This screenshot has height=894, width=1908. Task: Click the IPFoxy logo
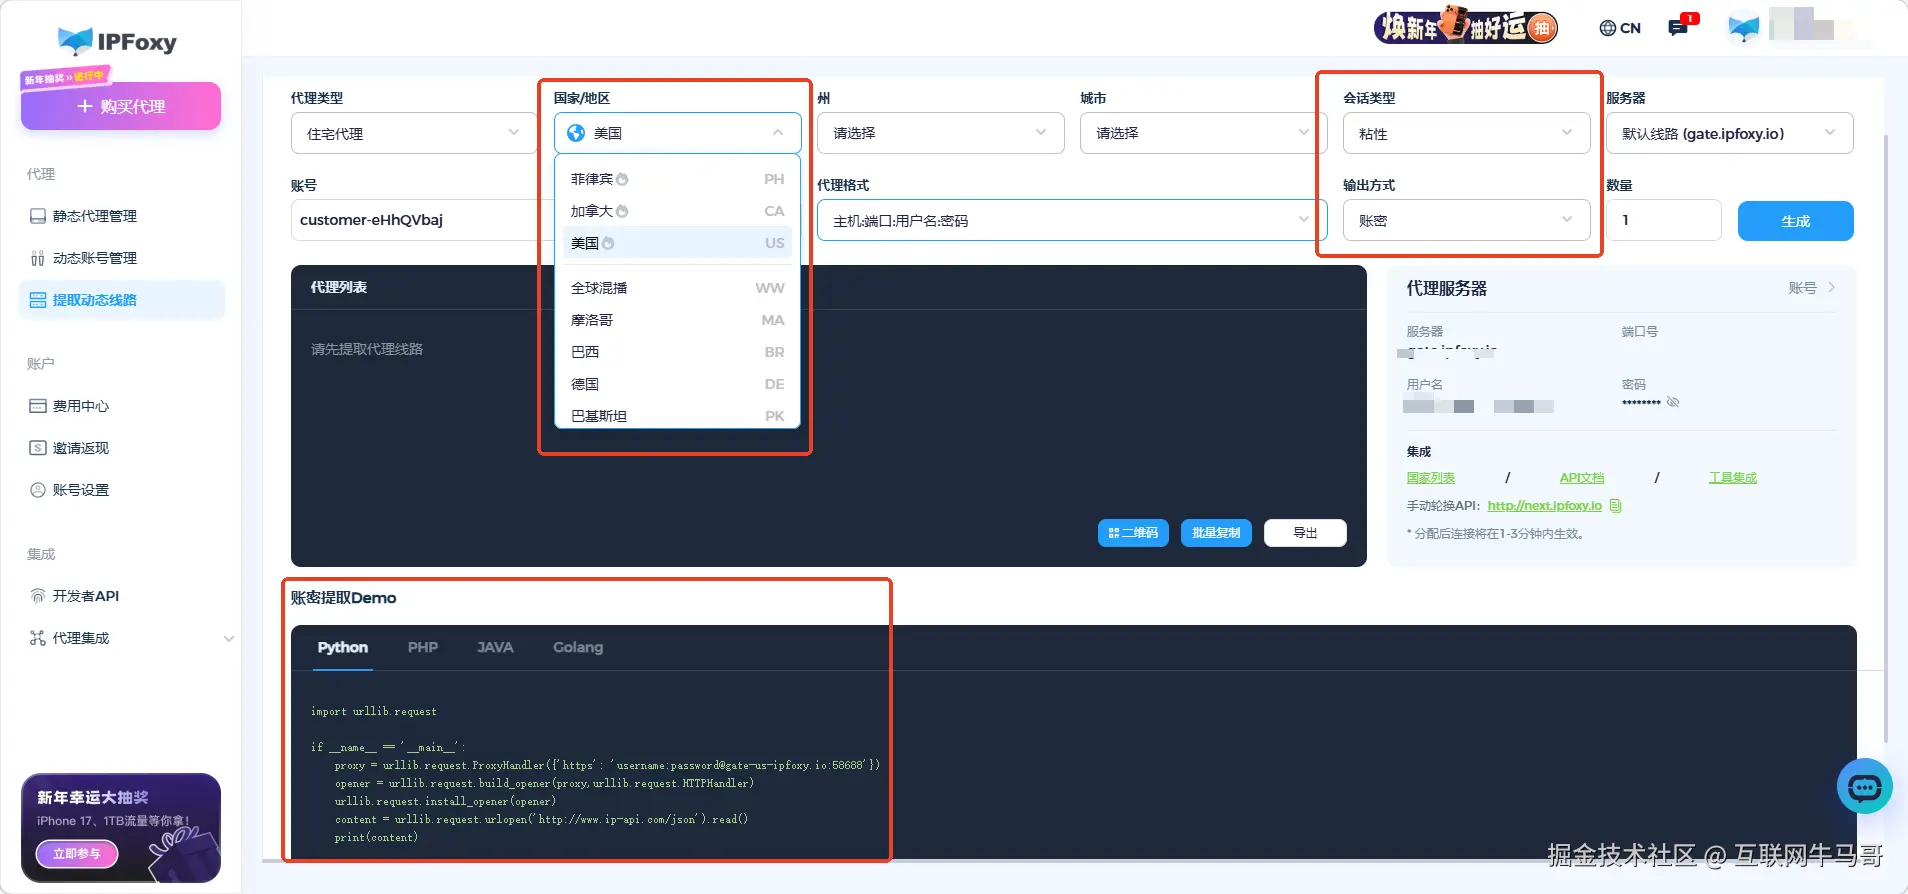(x=117, y=41)
